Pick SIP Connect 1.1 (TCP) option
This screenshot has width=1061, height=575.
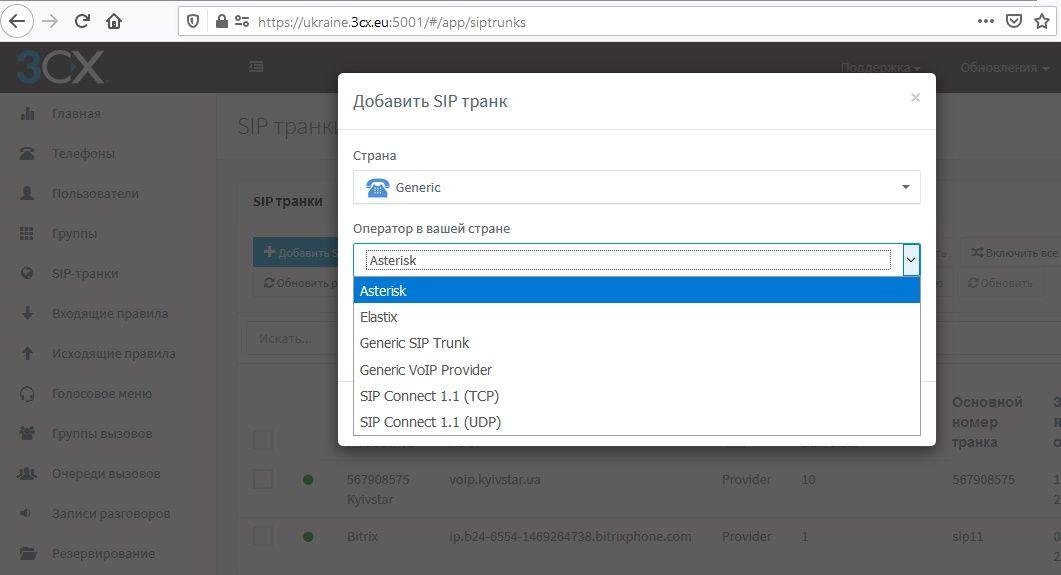636,396
